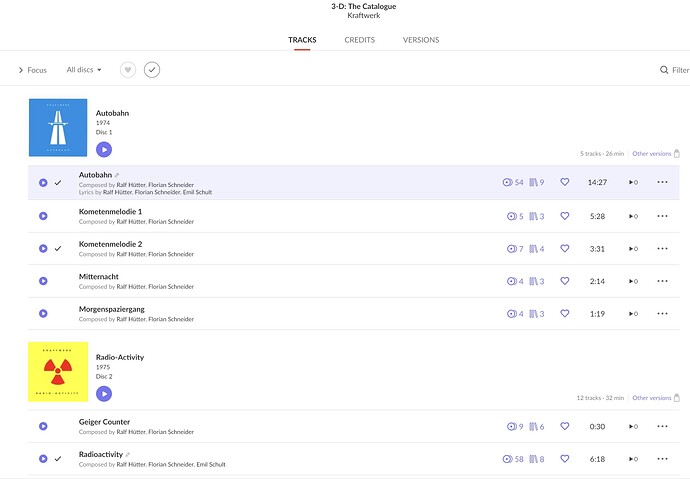Open Kraftwerk artist link below title
Image resolution: width=690 pixels, height=479 pixels.
tap(363, 15)
